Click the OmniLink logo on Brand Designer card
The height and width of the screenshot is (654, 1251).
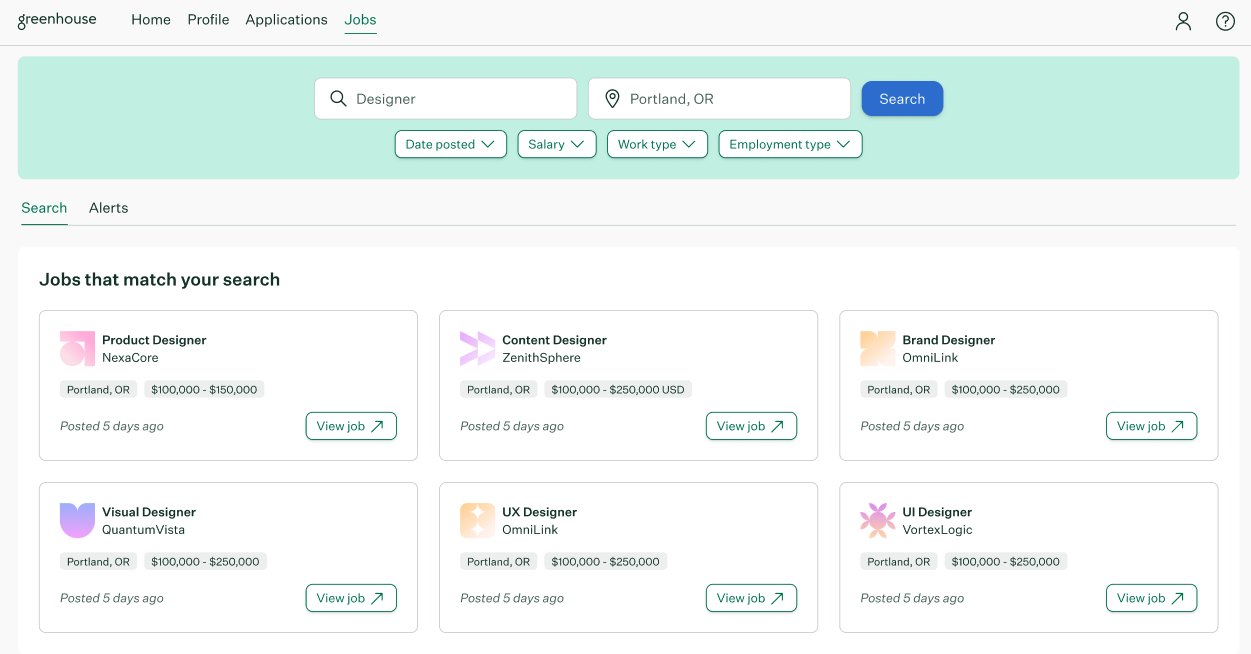coord(877,349)
